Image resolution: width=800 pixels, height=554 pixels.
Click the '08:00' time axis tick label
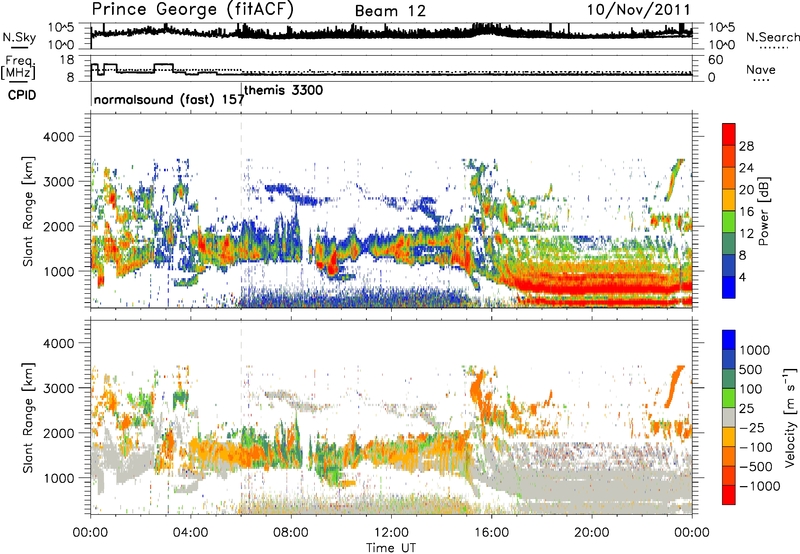pyautogui.click(x=291, y=533)
